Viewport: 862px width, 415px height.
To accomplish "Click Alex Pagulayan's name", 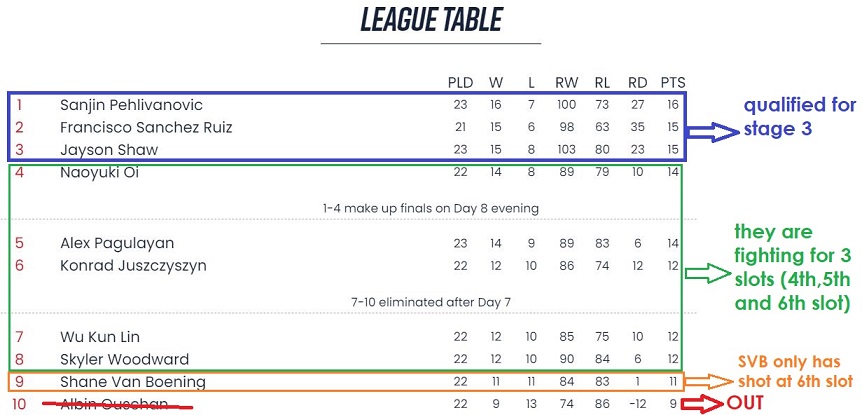I will pyautogui.click(x=117, y=243).
